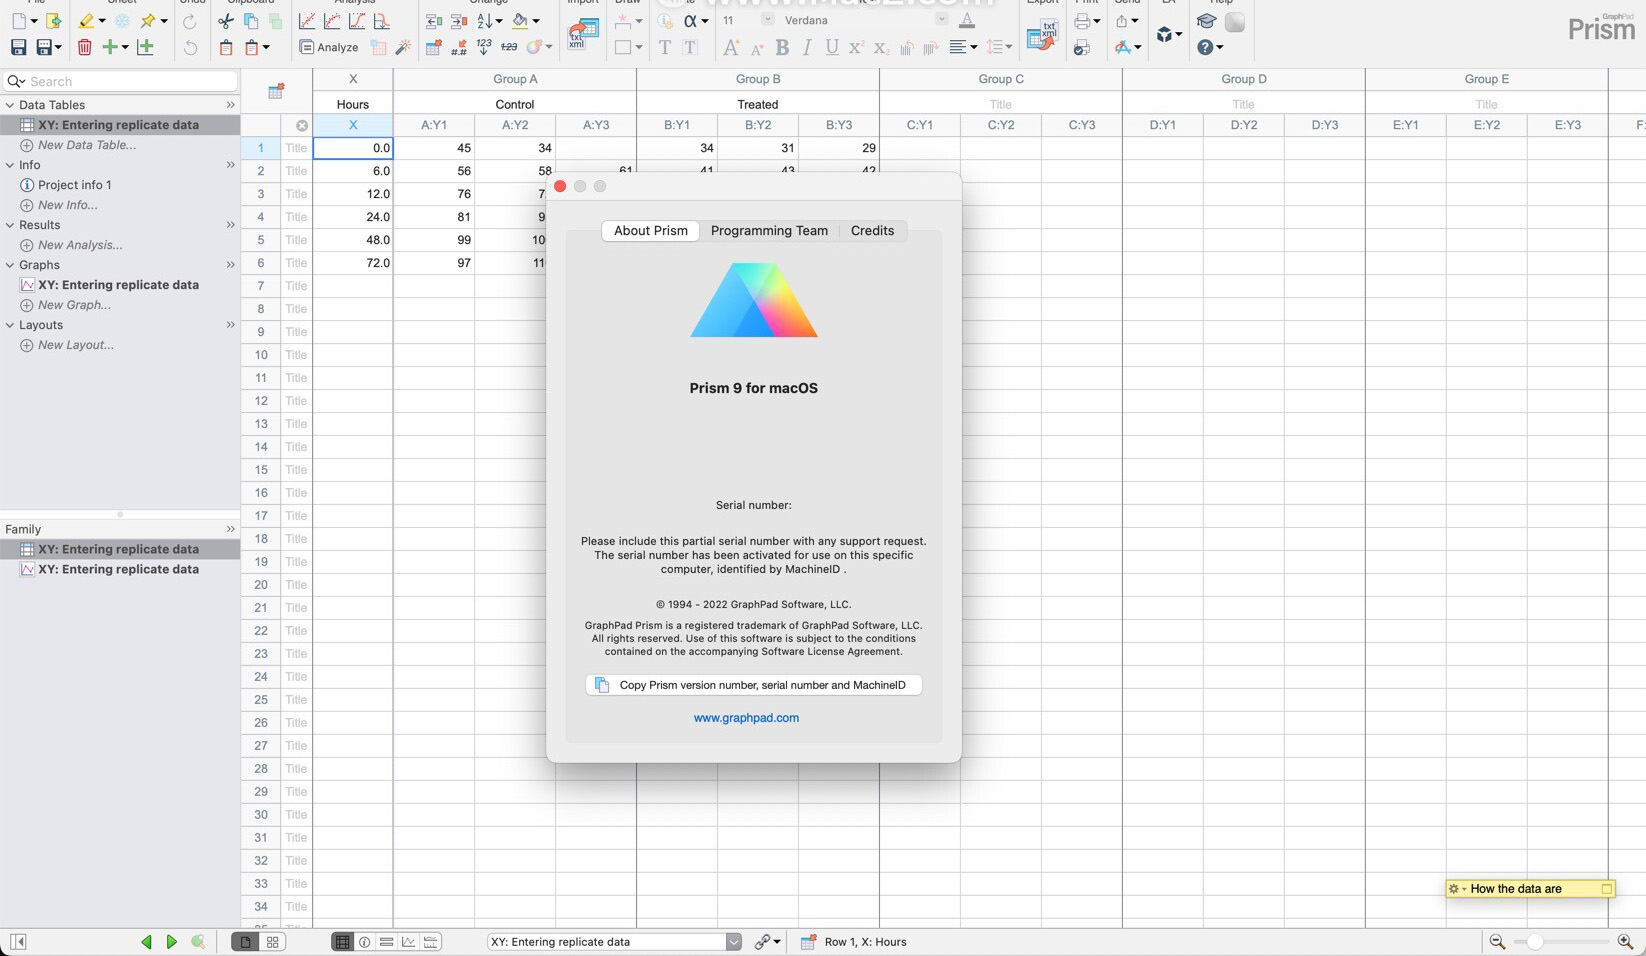Click Copy Prism version number button
1646x956 pixels.
point(751,685)
